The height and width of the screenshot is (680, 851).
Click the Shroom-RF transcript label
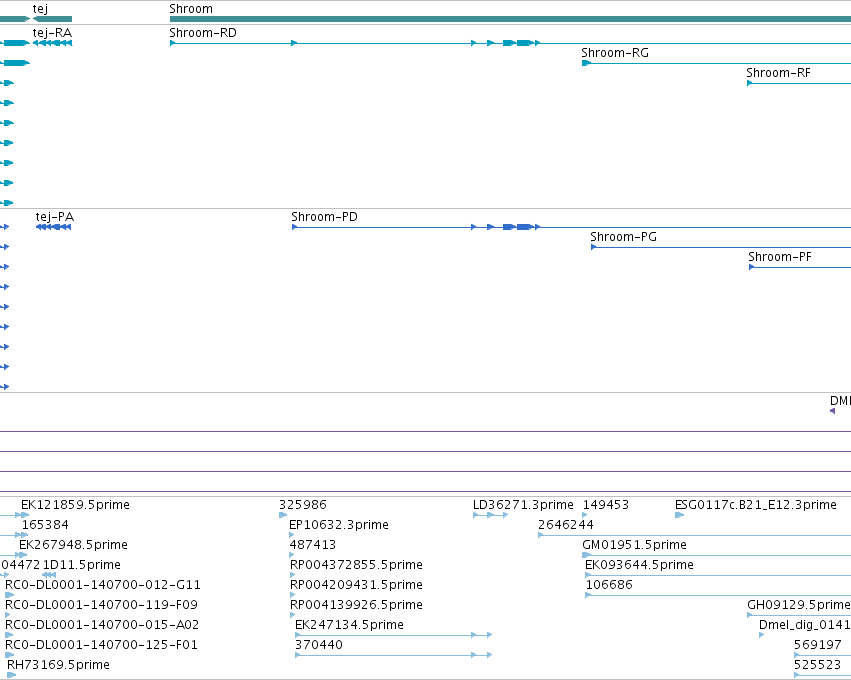click(x=778, y=73)
